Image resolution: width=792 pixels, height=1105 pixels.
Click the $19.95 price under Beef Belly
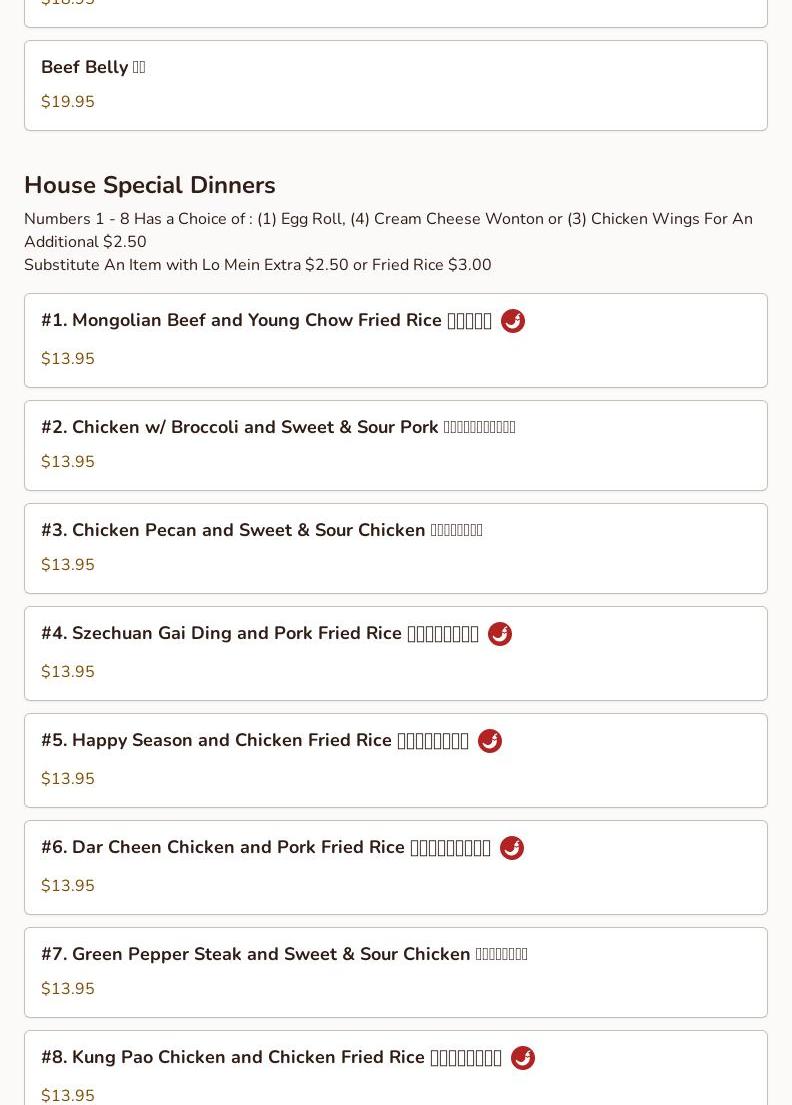point(68,101)
